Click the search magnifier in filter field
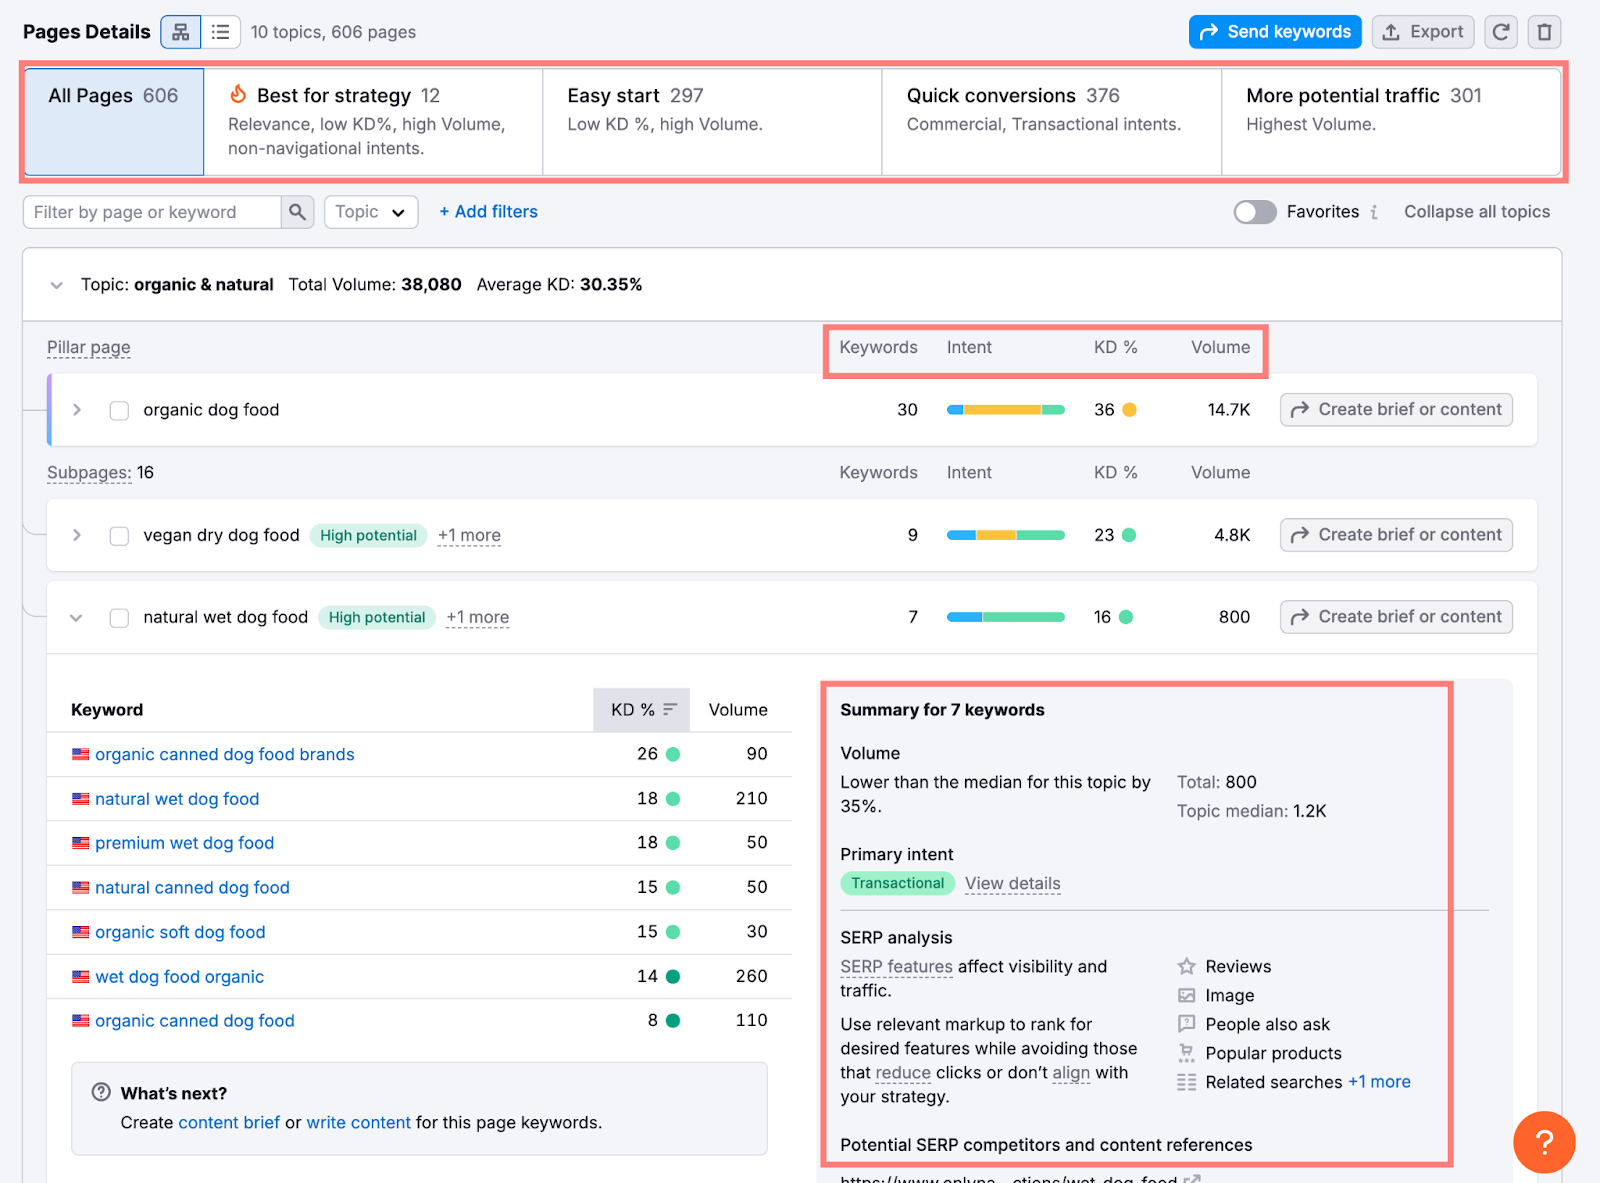 pyautogui.click(x=296, y=212)
